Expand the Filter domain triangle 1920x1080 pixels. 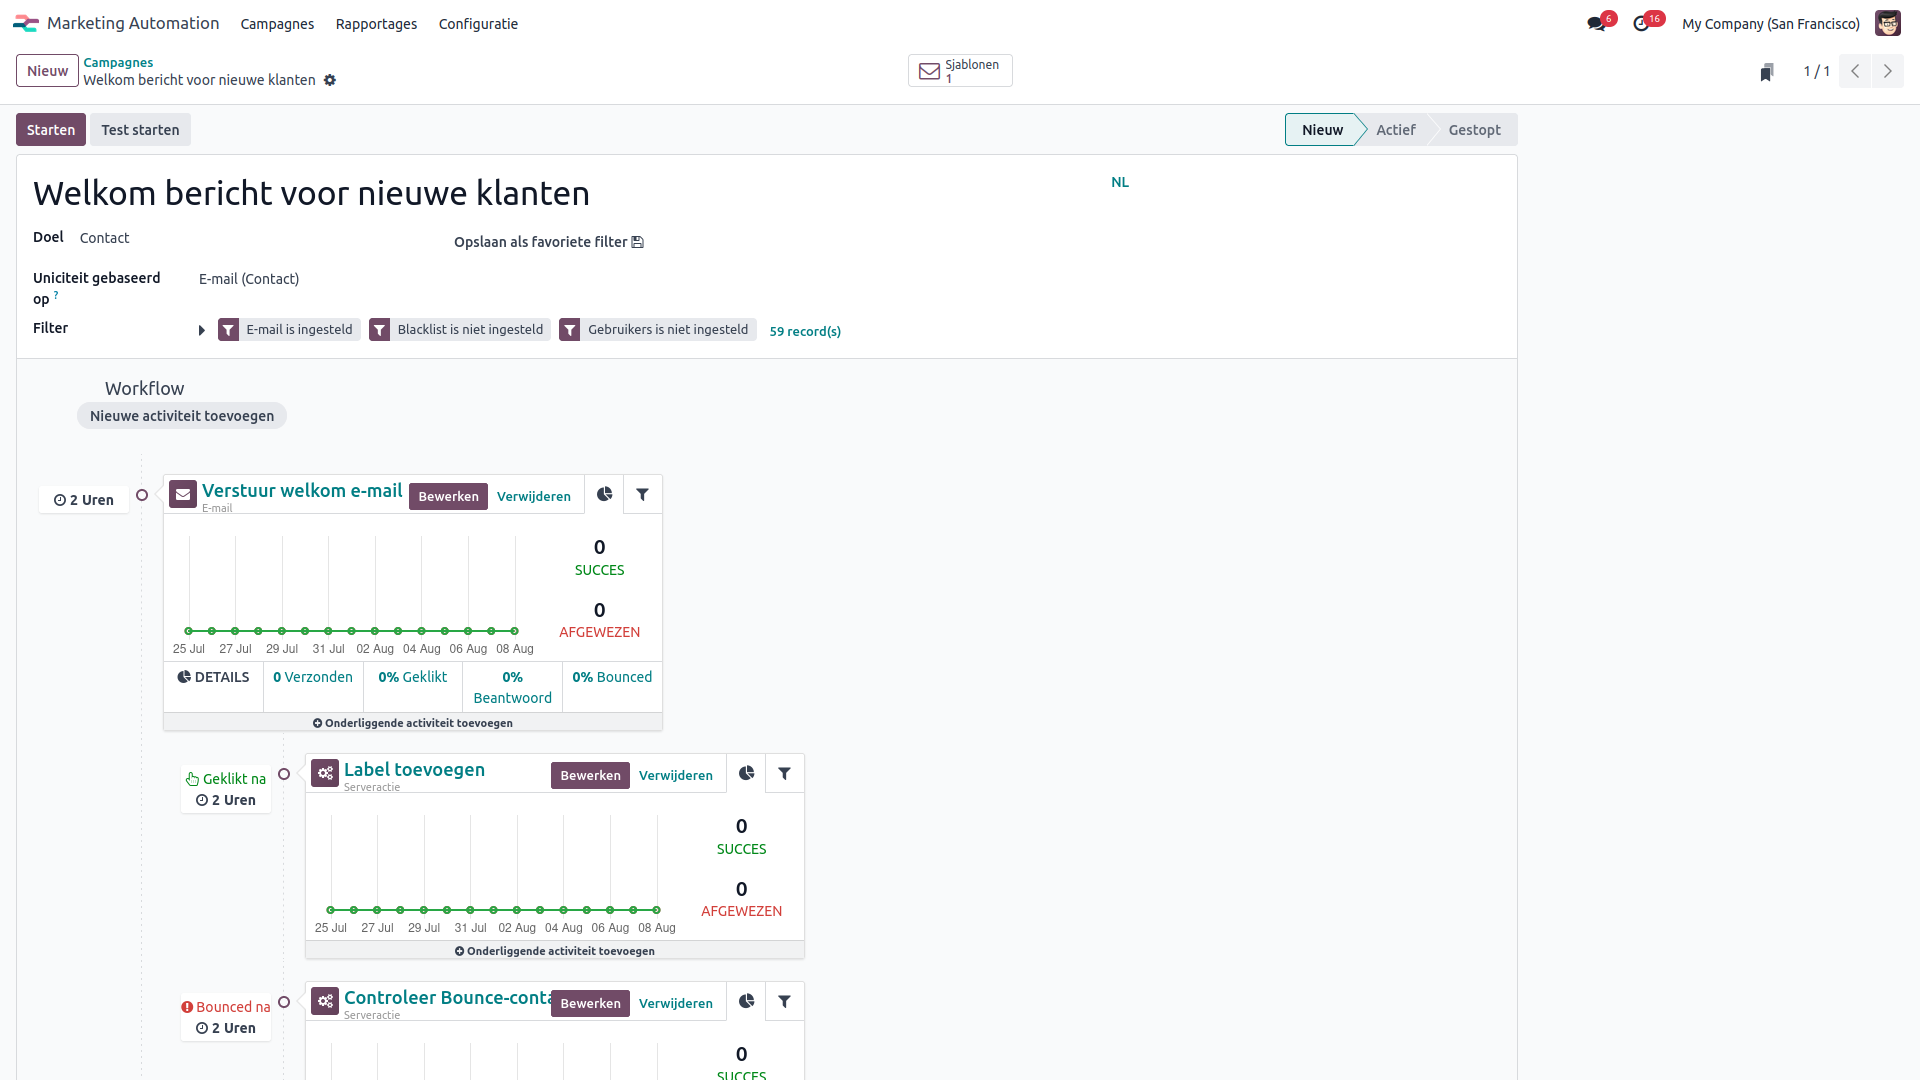click(201, 330)
